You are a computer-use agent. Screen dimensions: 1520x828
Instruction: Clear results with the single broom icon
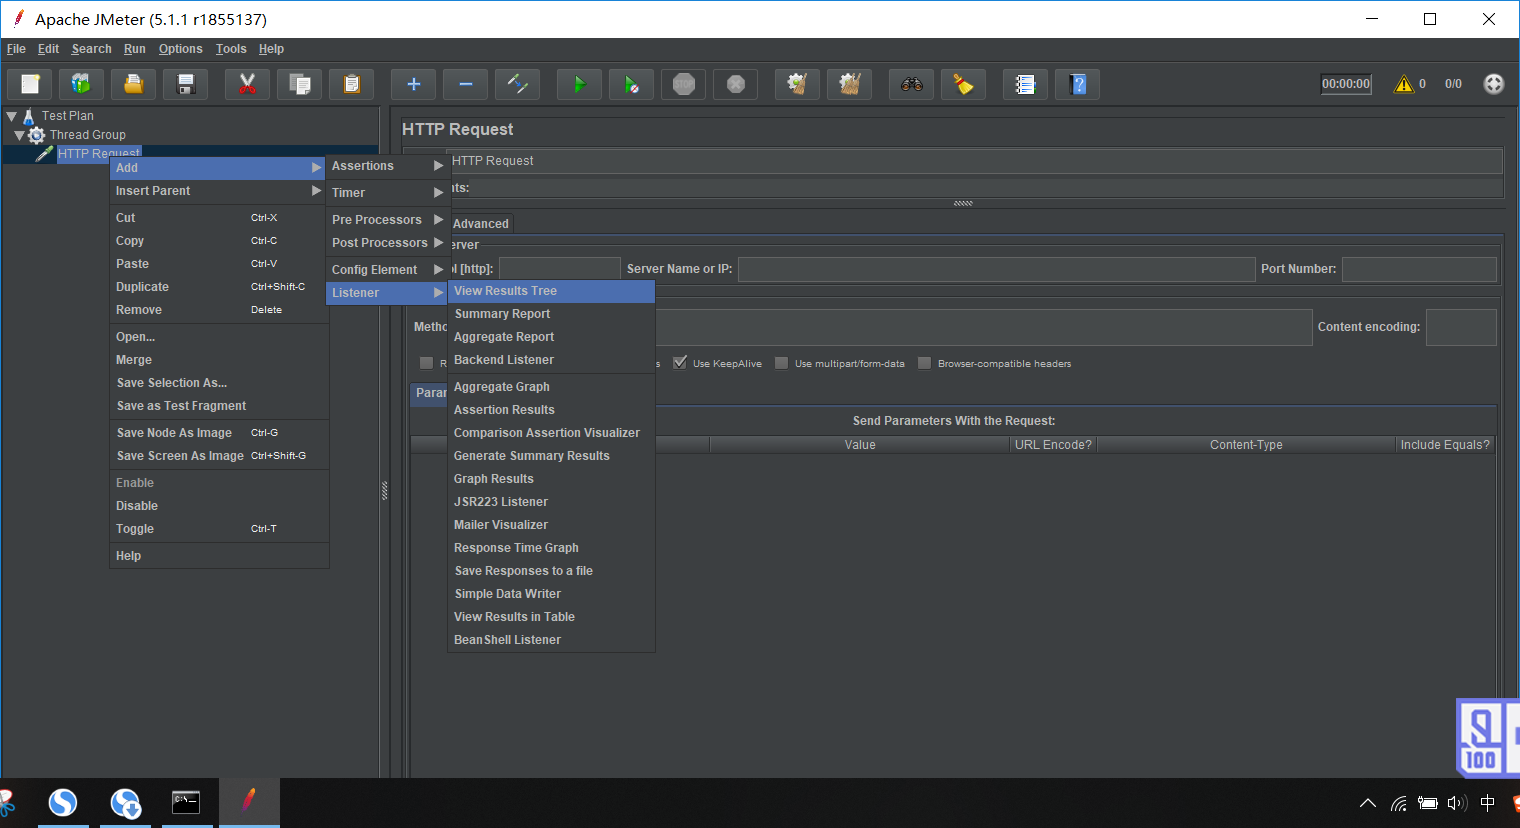pos(797,85)
